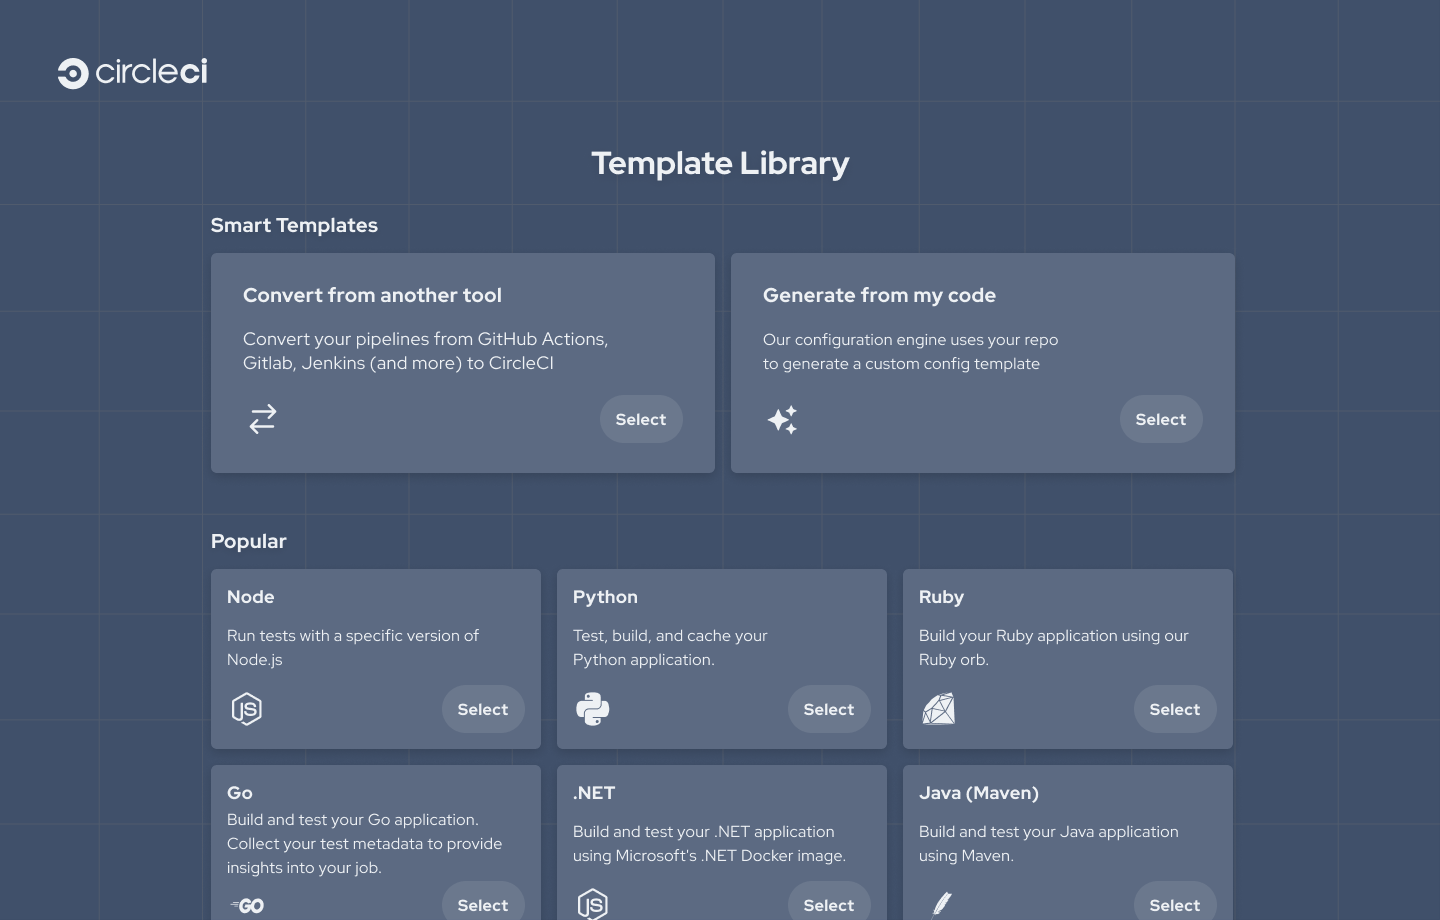
Task: Hit Select for the Ruby template
Action: tap(1174, 709)
